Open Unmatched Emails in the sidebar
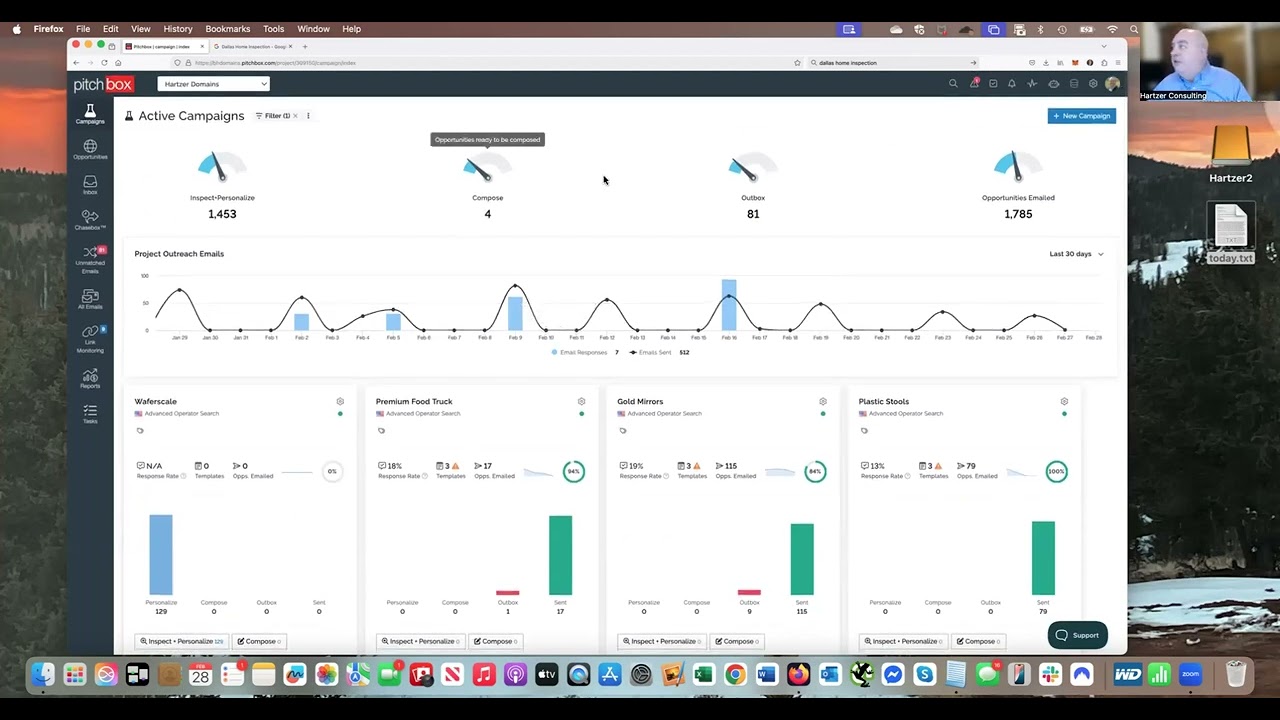 click(90, 260)
